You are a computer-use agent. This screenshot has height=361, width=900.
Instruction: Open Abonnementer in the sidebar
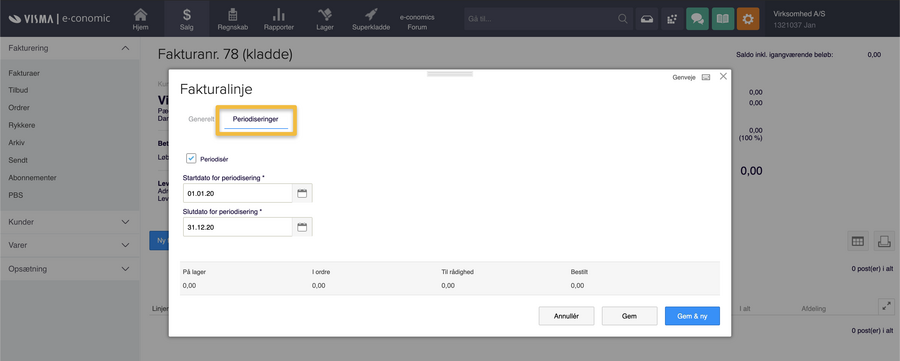click(x=32, y=177)
